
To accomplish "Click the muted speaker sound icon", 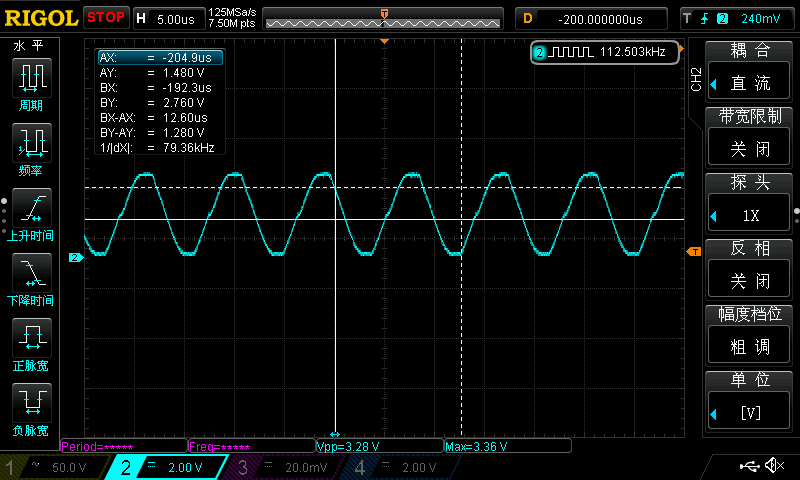I will (774, 465).
